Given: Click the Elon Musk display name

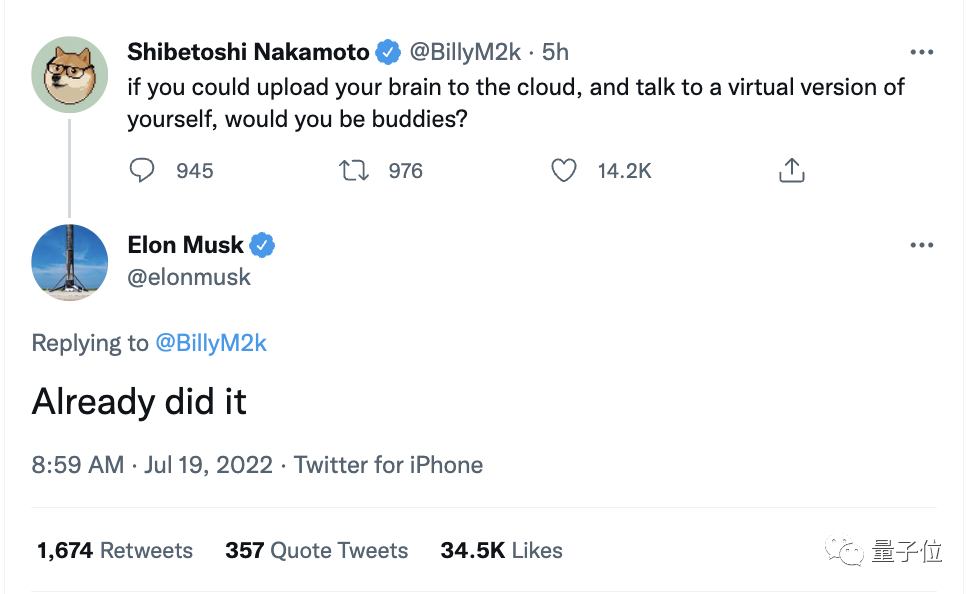Looking at the screenshot, I should (186, 245).
